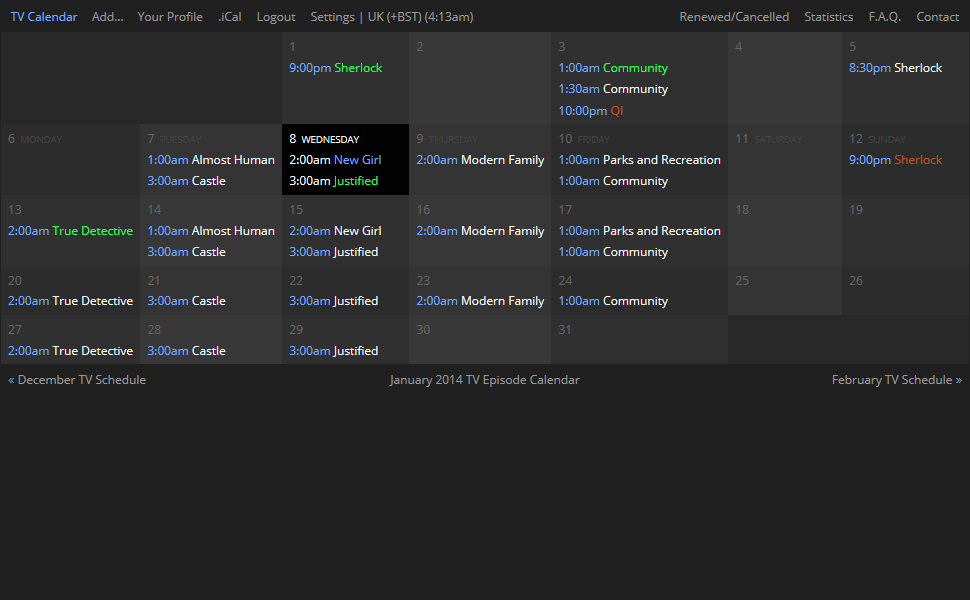The height and width of the screenshot is (600, 970).
Task: Open Settings with UK timezone
Action: click(391, 17)
